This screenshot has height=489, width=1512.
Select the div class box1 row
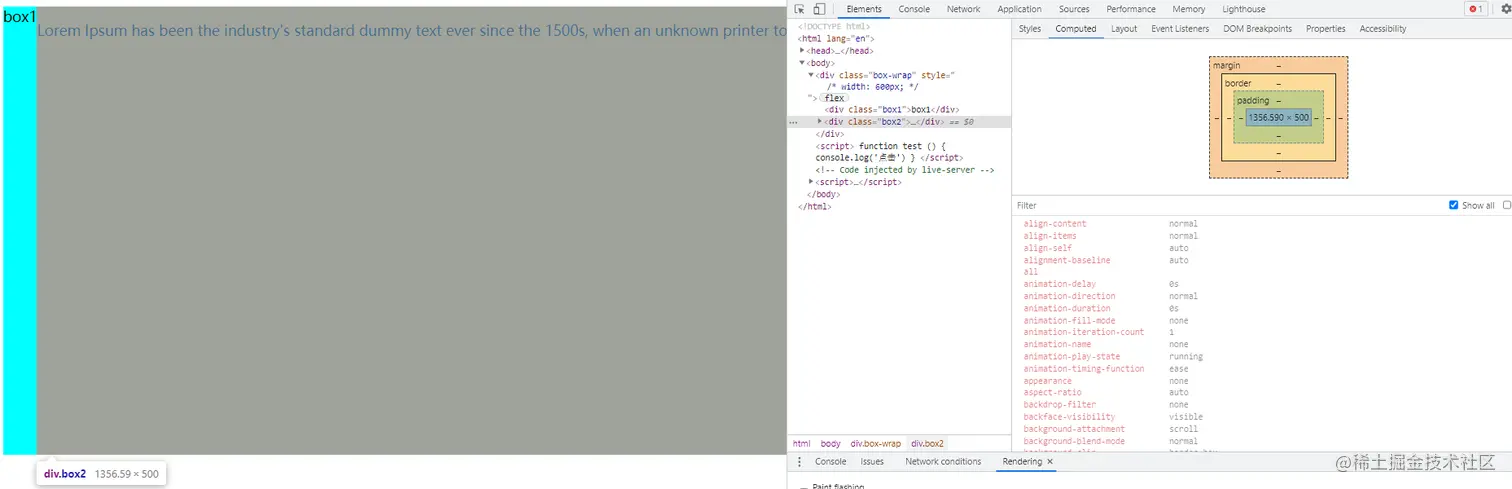pyautogui.click(x=892, y=110)
